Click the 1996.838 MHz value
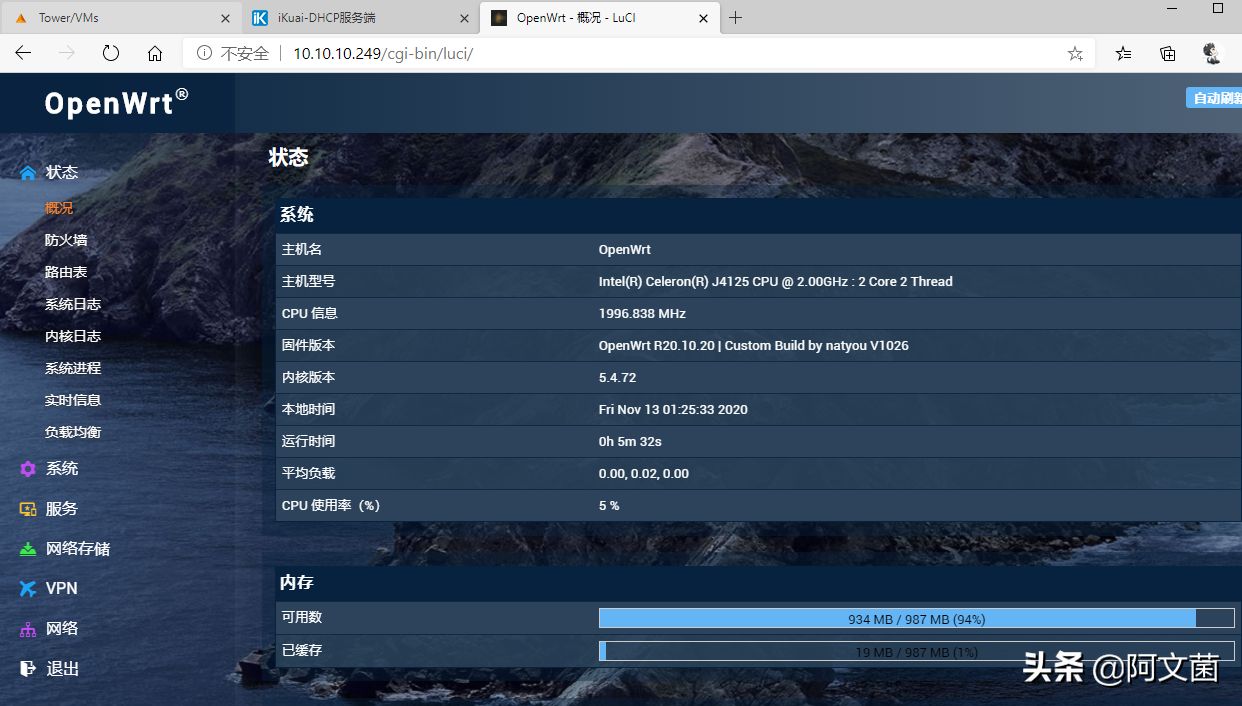 tap(642, 314)
